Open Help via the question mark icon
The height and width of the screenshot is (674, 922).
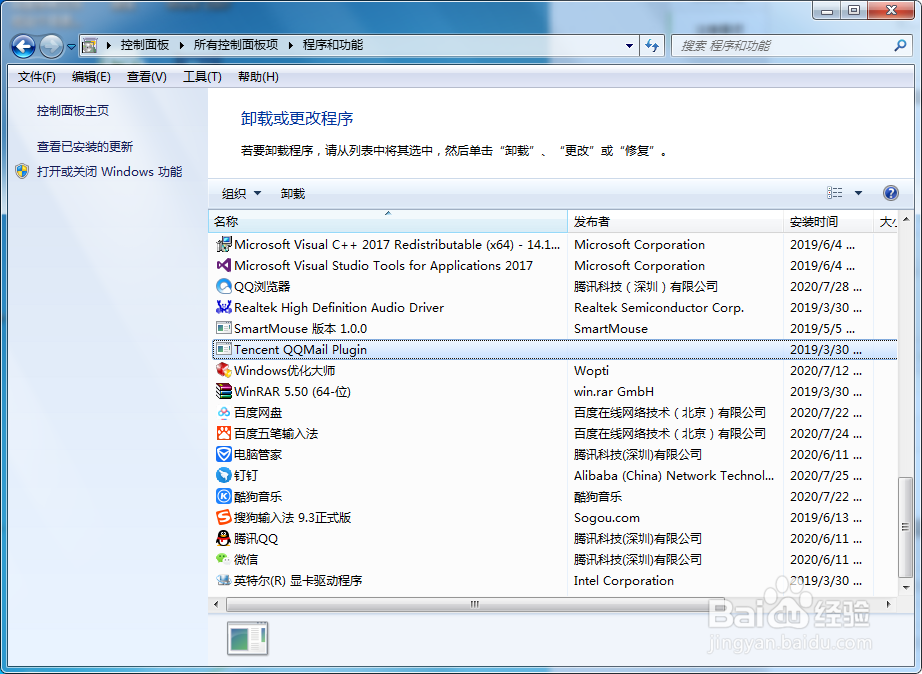889,192
